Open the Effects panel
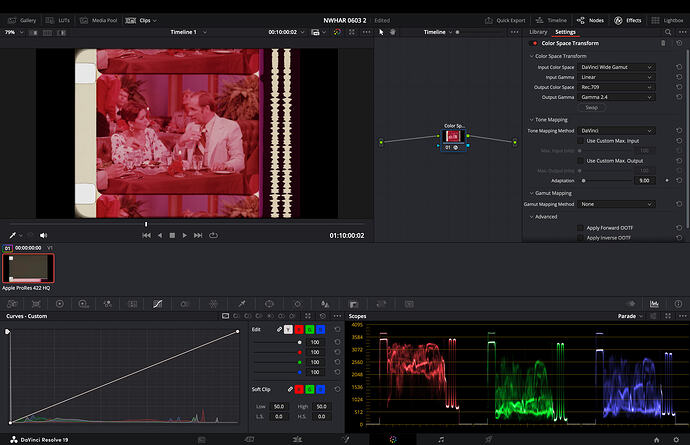 coord(628,19)
